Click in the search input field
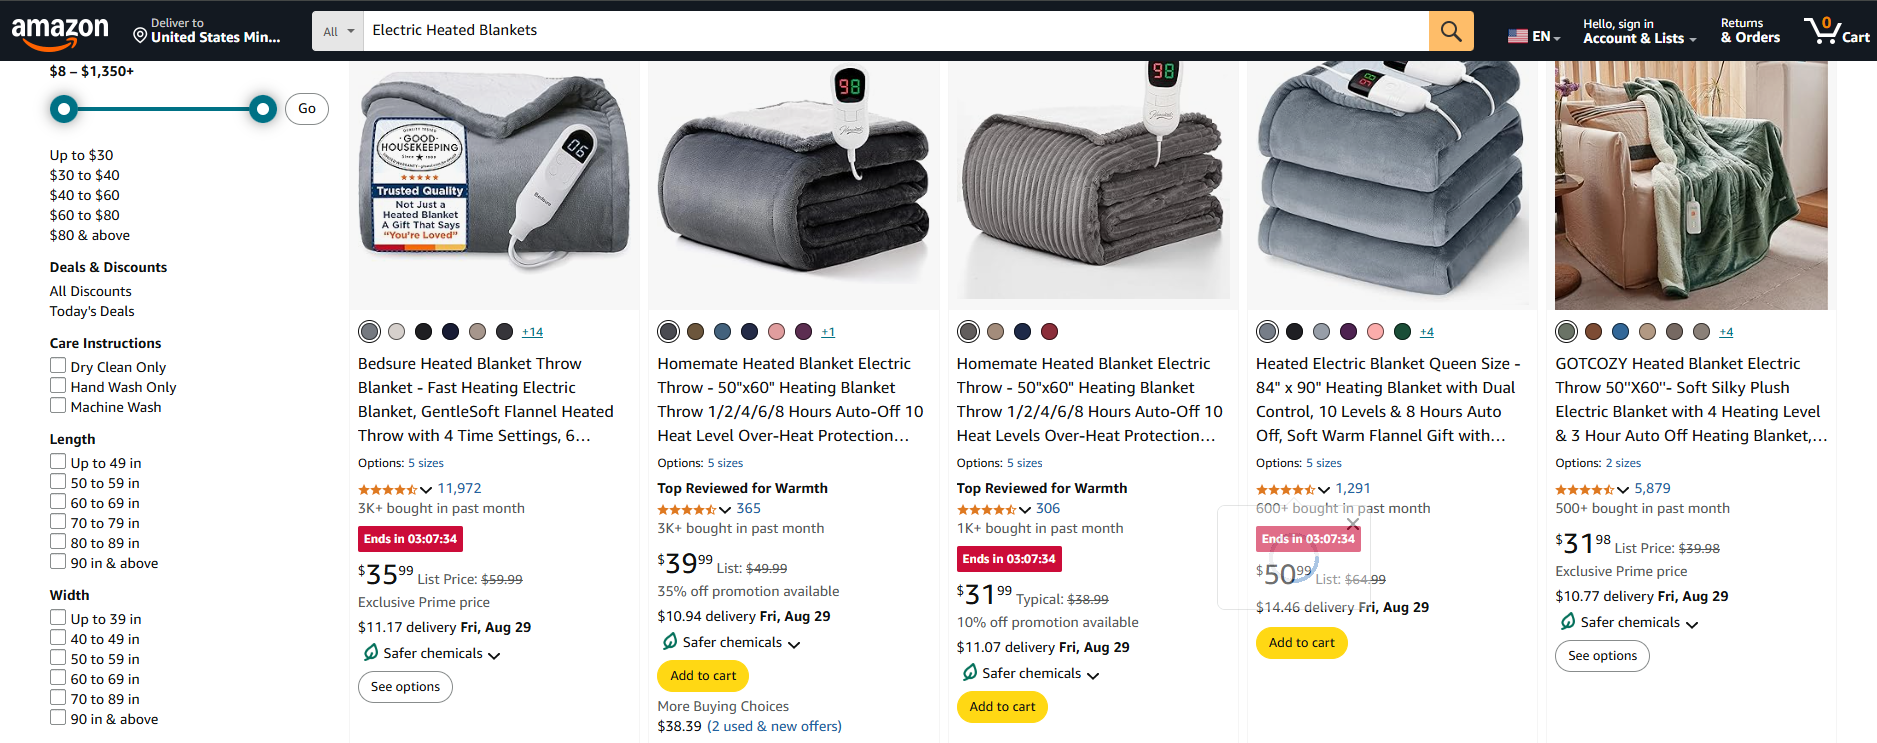 pos(800,30)
